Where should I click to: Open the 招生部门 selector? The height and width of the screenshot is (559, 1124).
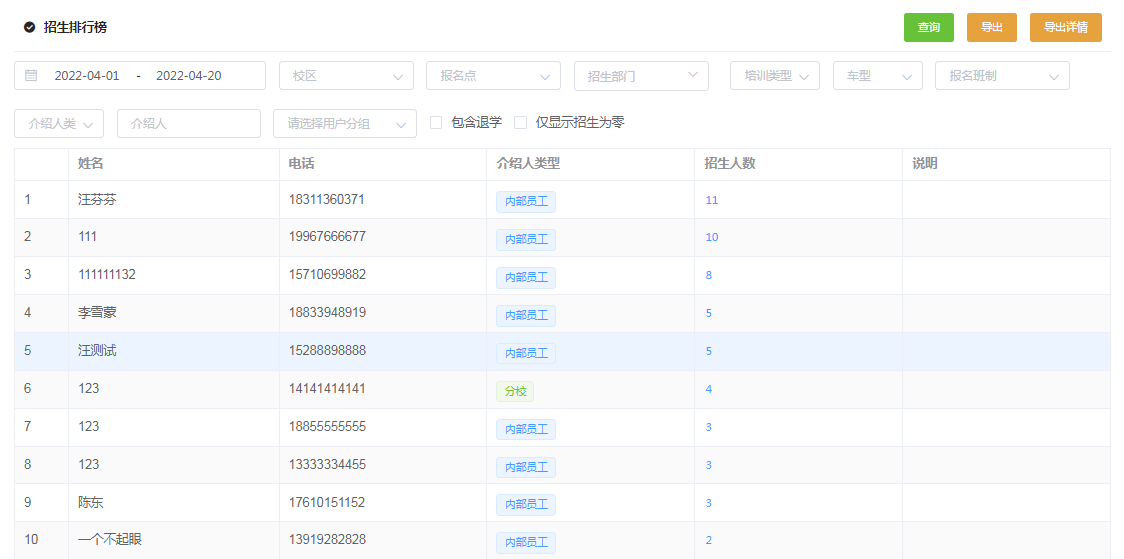(x=642, y=76)
